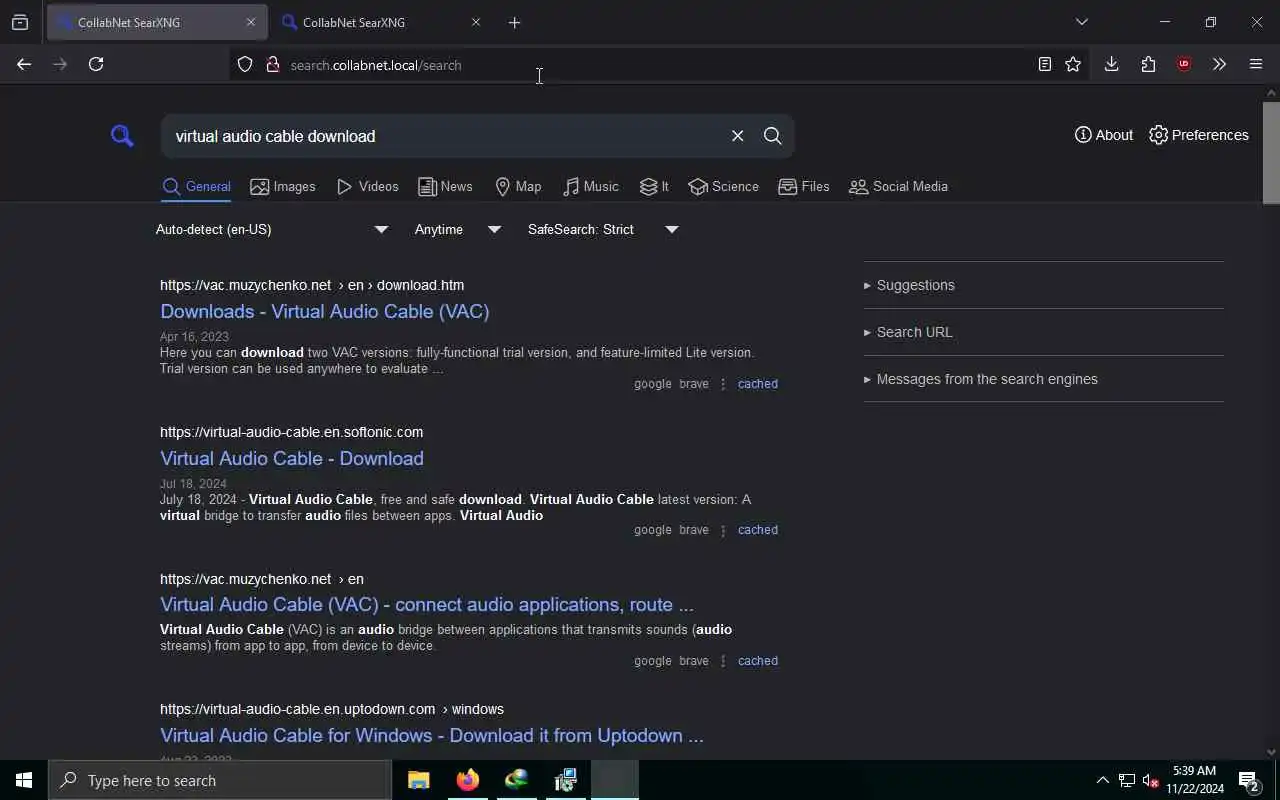Switch to the Science category
The image size is (1280, 800).
coord(723,187)
